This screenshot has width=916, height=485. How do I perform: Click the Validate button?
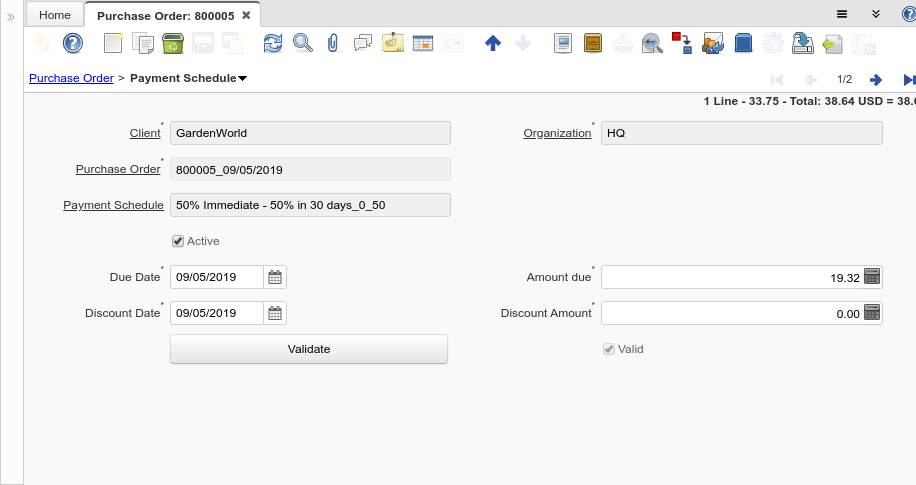(x=309, y=349)
